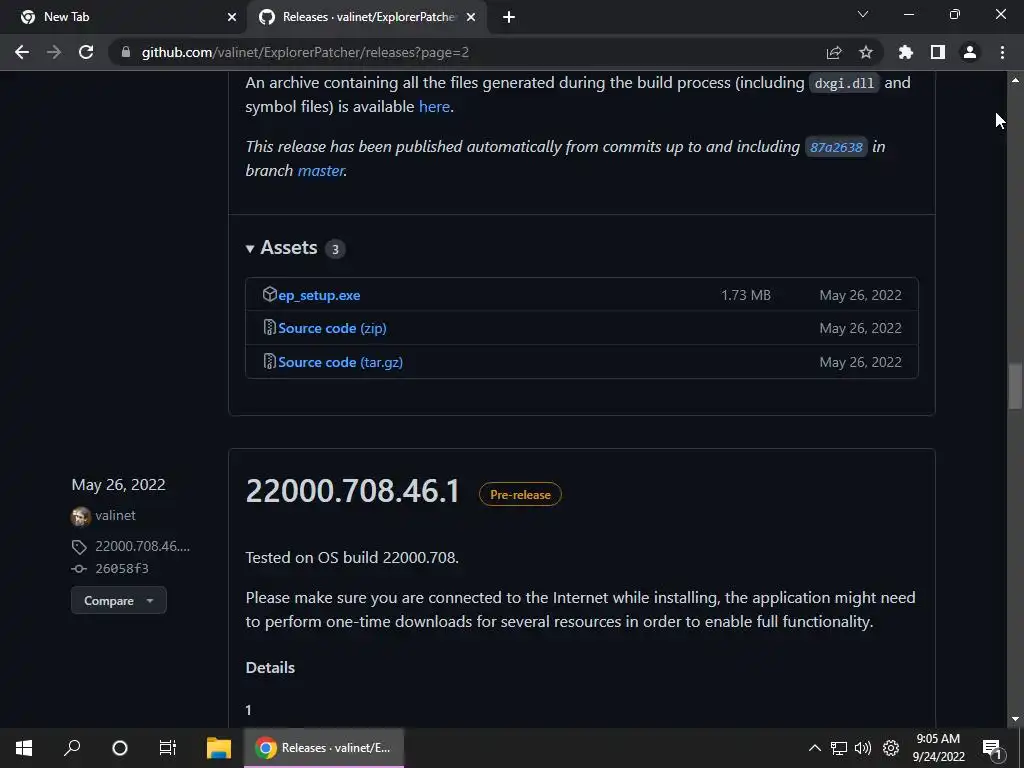Click the vertical scrollbar thumb

click(1015, 386)
